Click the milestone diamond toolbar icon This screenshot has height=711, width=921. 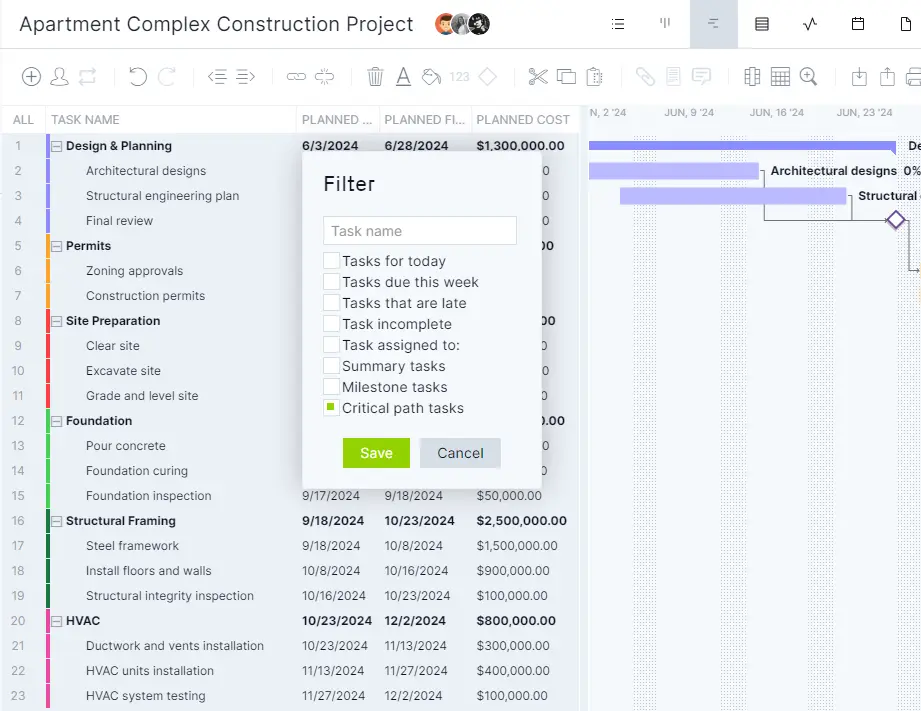488,77
